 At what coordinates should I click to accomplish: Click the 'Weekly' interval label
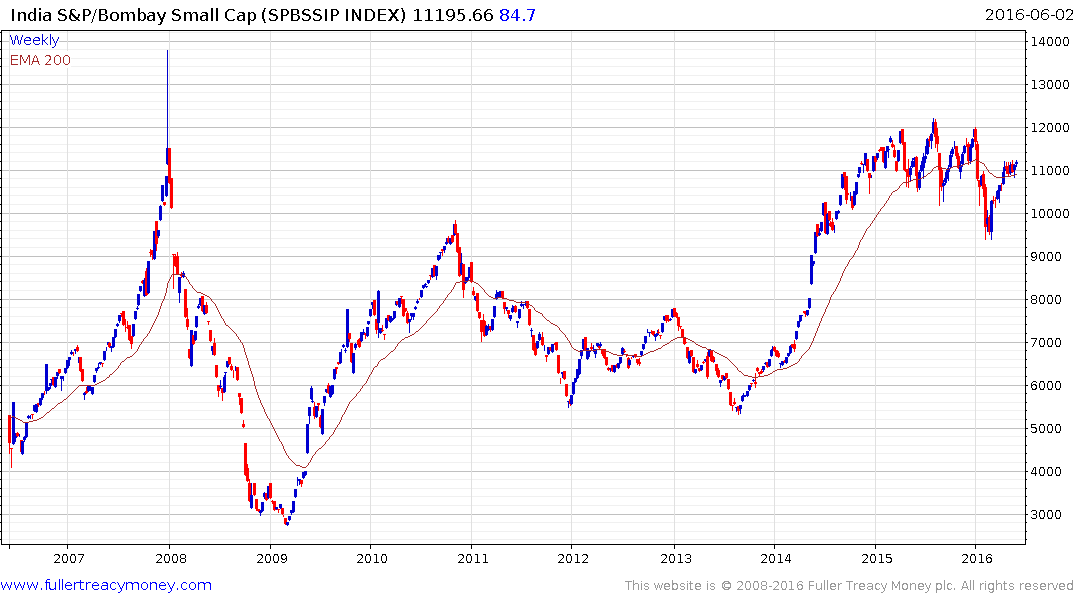tap(34, 40)
